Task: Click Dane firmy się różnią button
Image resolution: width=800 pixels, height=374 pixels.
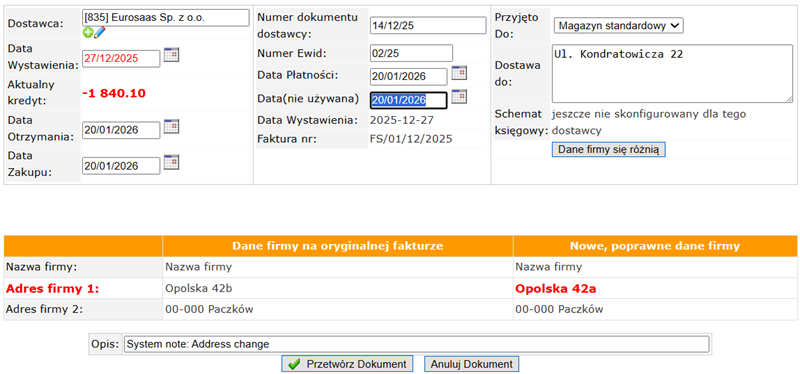Action: (x=609, y=149)
